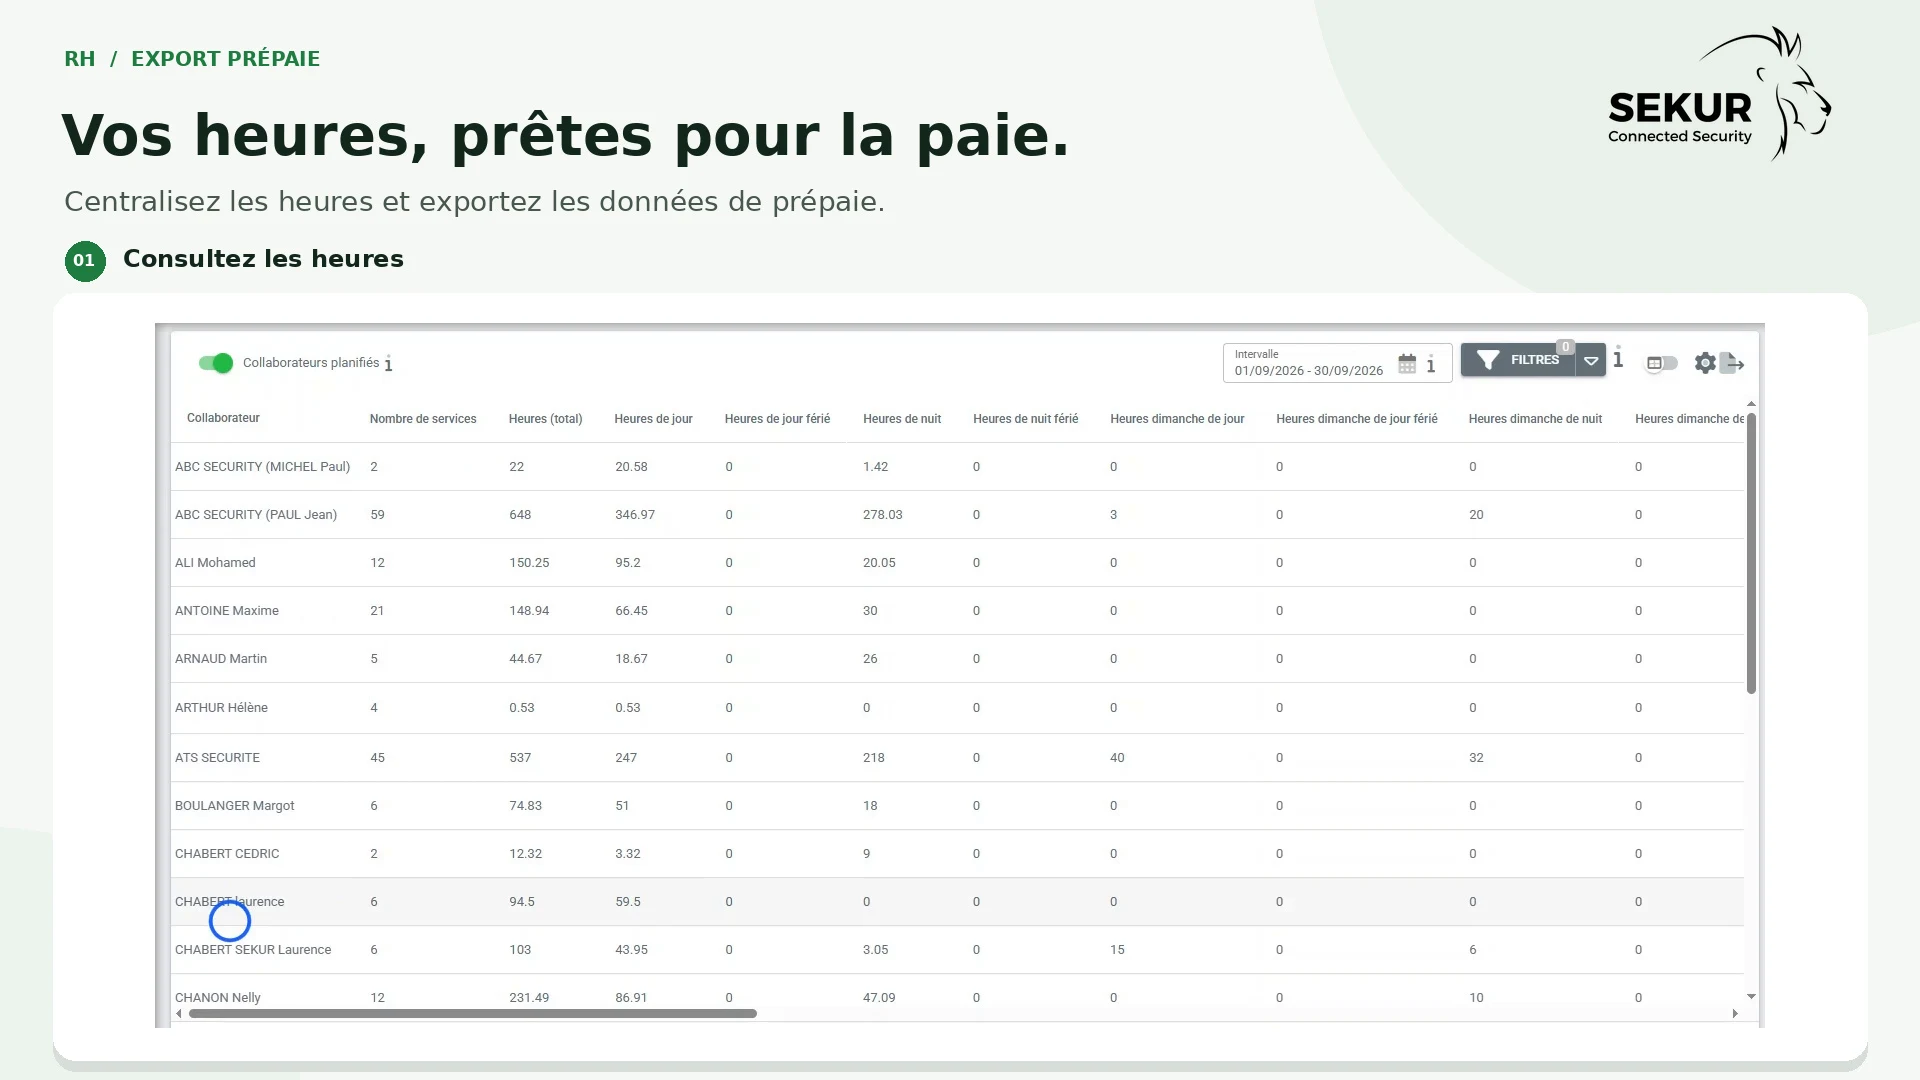Viewport: 1920px width, 1080px height.
Task: Click the horizontal scrollbar thumb under the table
Action: [472, 1014]
